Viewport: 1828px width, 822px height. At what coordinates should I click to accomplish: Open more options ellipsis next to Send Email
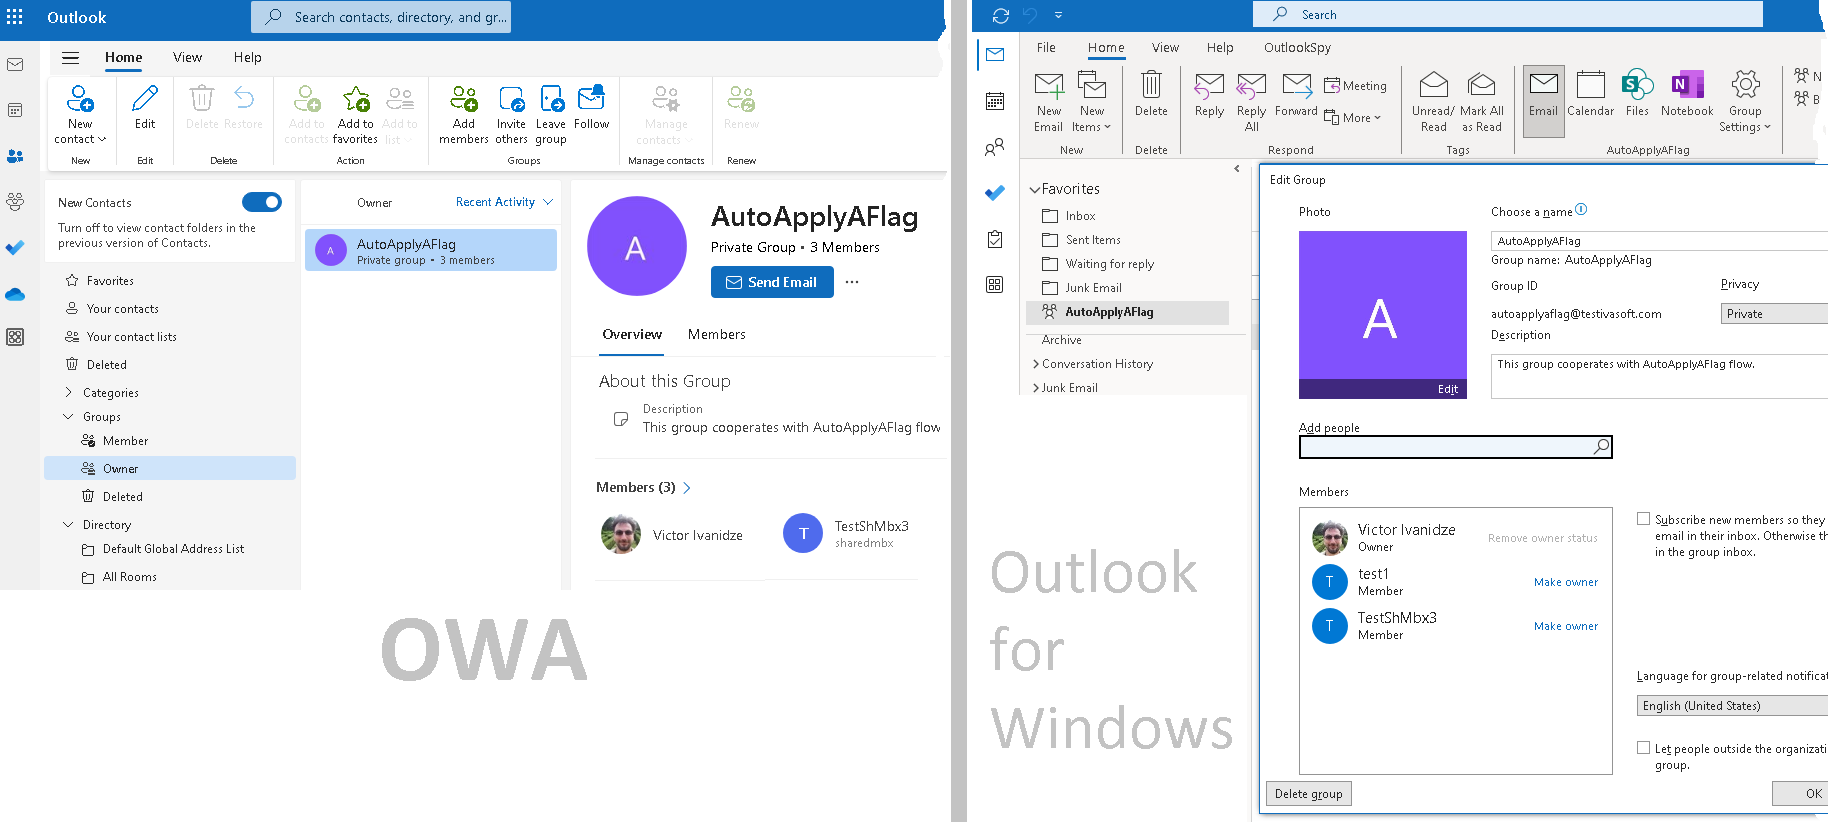coord(852,282)
